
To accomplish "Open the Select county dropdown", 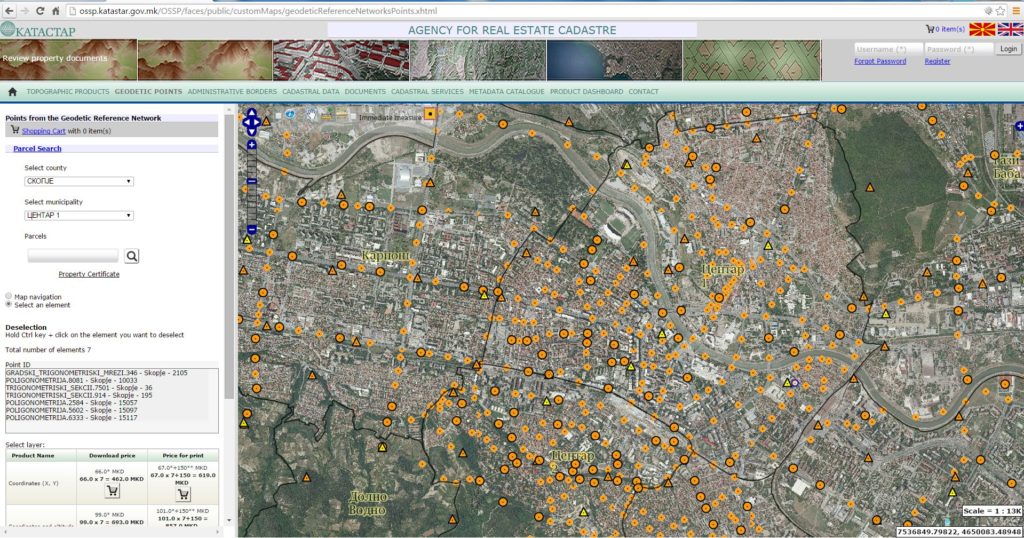I will (x=79, y=181).
